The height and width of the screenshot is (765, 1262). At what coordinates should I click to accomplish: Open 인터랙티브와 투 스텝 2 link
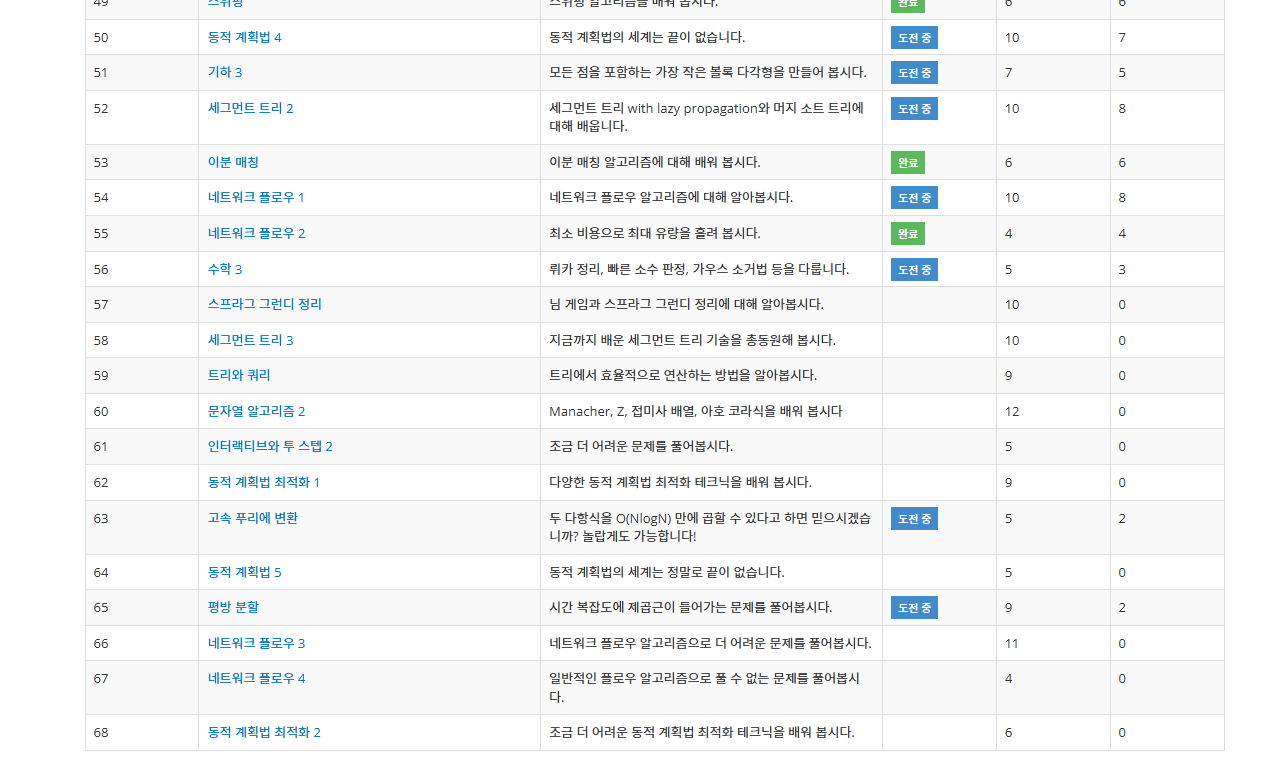coord(270,446)
